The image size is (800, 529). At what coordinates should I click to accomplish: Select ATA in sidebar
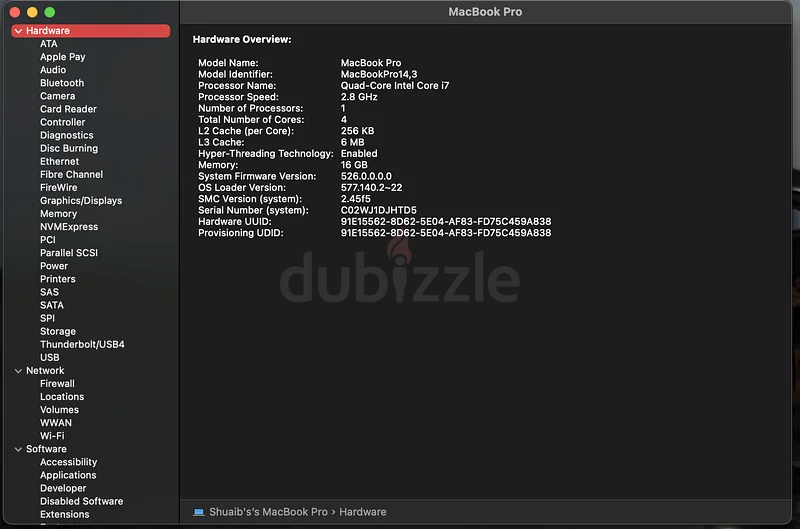tap(49, 44)
